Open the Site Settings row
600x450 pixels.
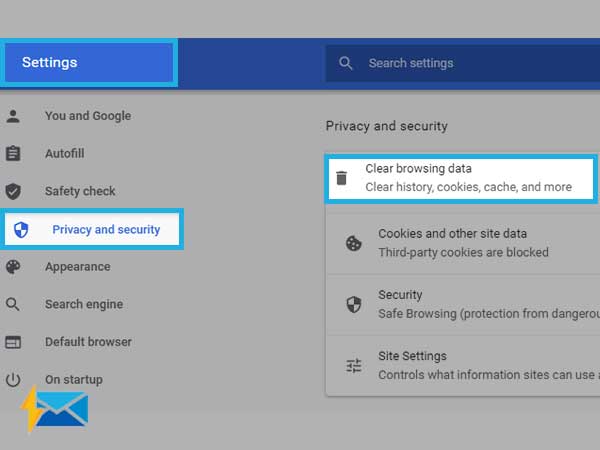pos(463,366)
